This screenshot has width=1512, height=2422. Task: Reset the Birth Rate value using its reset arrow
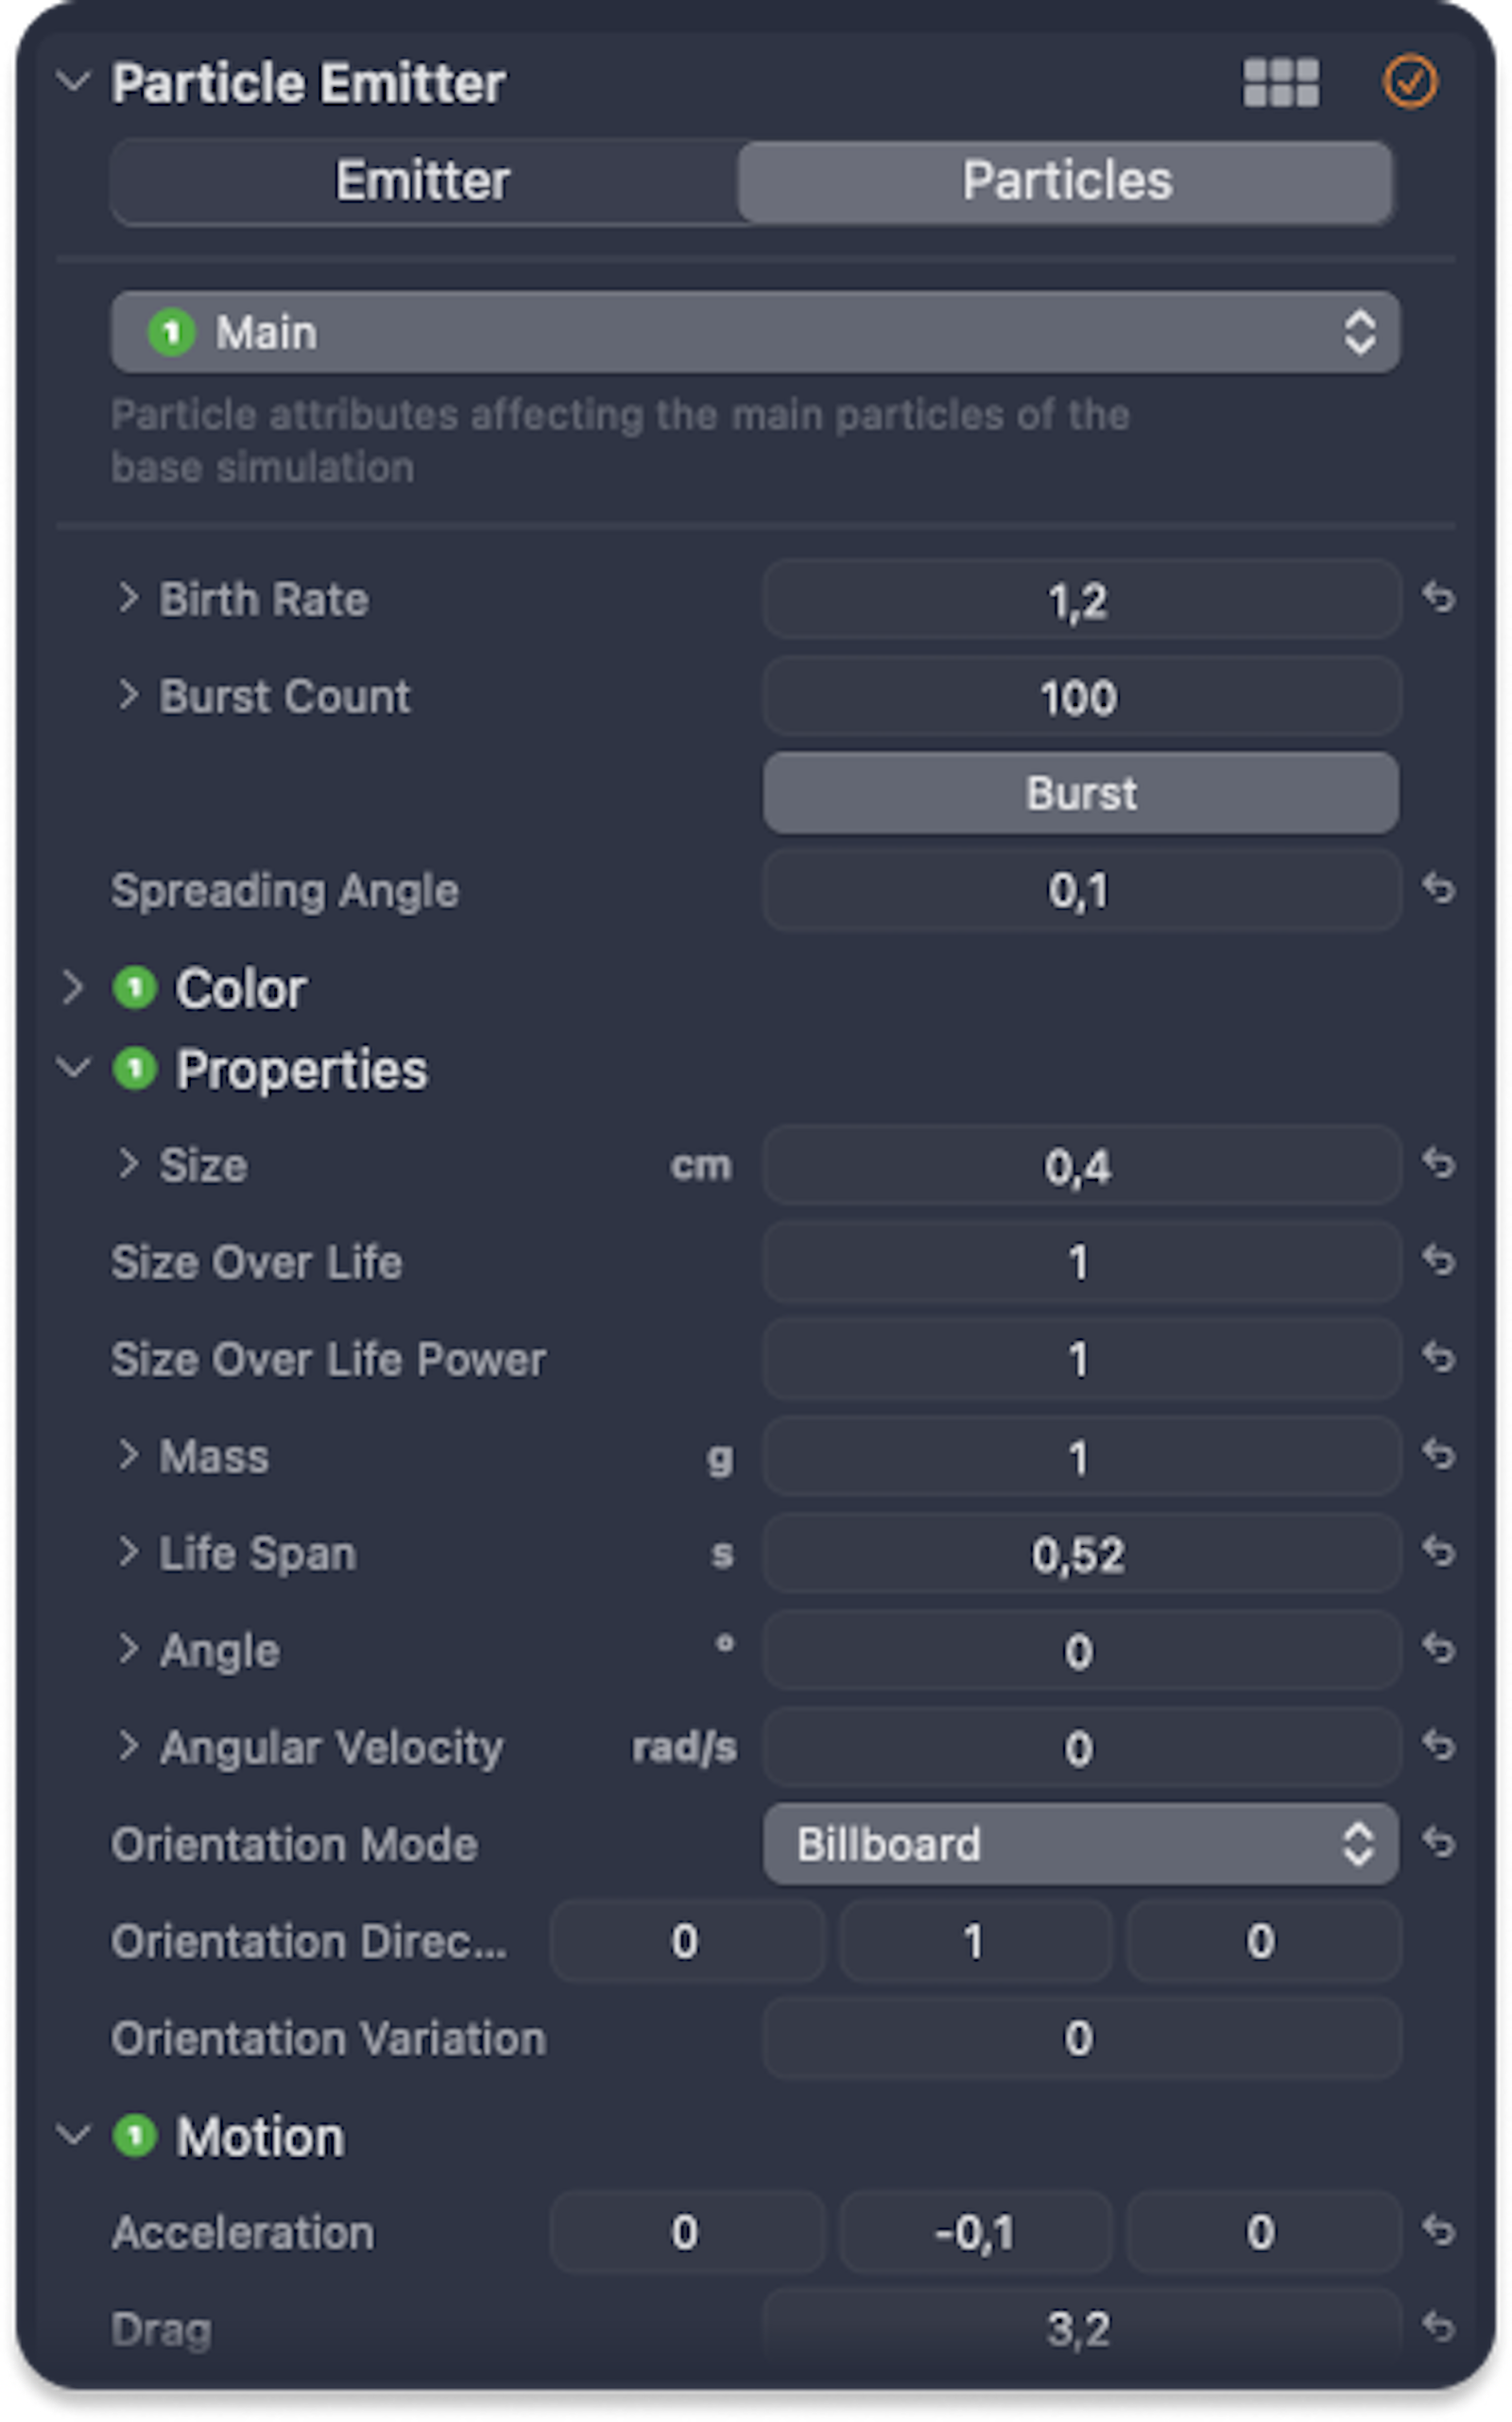tap(1441, 599)
